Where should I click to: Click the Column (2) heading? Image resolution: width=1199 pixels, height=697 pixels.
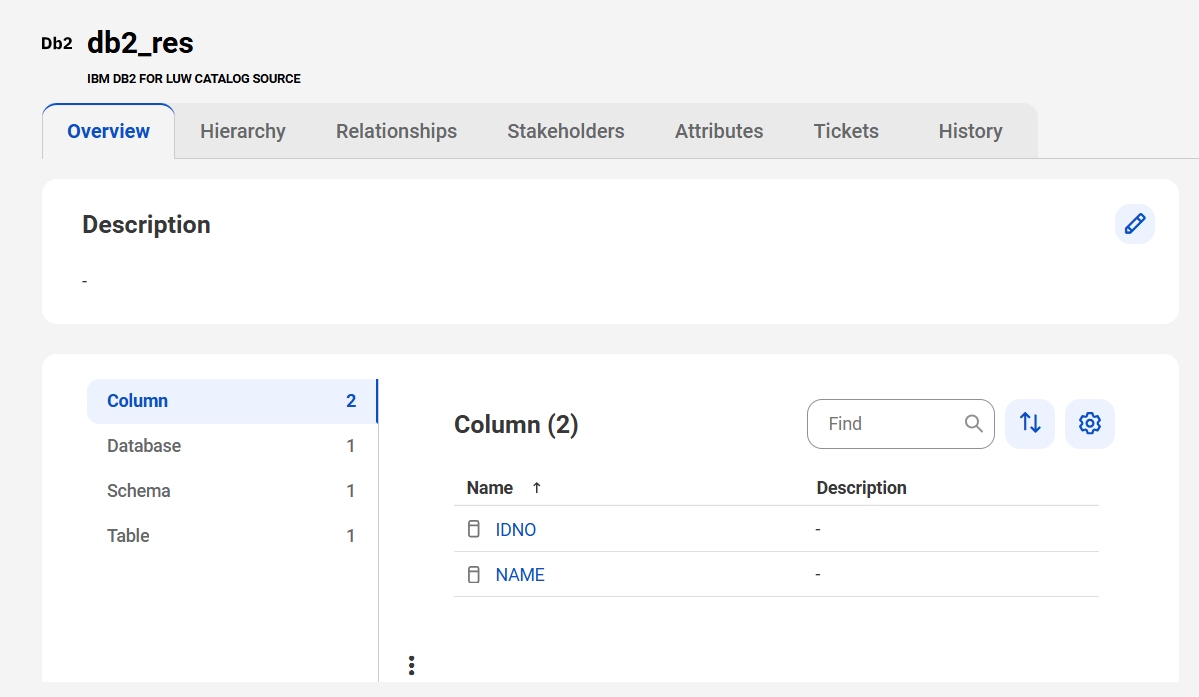coord(516,424)
